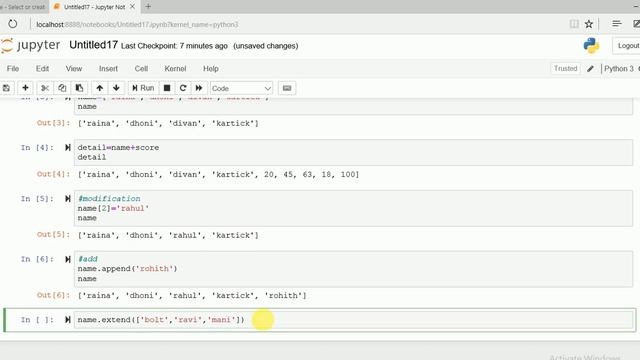Select the Out[5] output list text

(168, 235)
